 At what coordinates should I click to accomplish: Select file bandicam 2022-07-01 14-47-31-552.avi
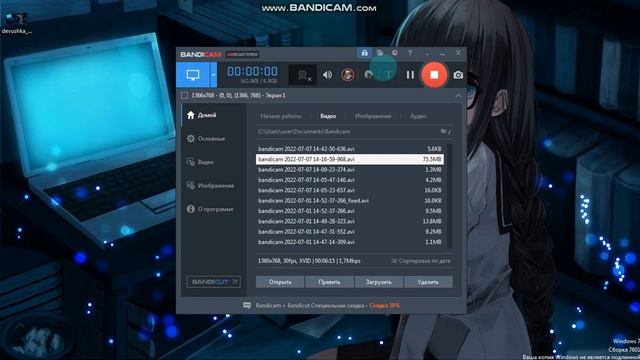pyautogui.click(x=350, y=232)
